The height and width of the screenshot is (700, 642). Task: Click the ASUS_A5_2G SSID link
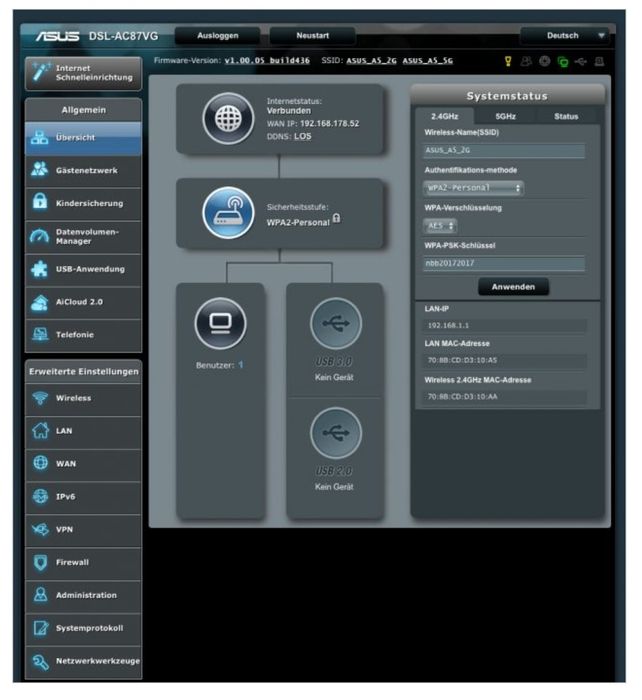(371, 61)
